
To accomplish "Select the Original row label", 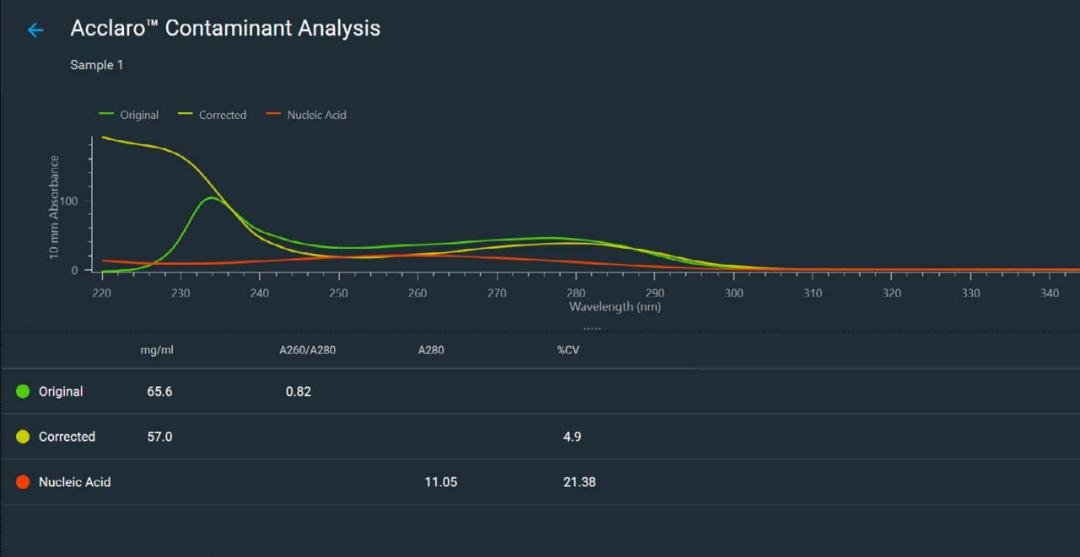I will [x=61, y=391].
